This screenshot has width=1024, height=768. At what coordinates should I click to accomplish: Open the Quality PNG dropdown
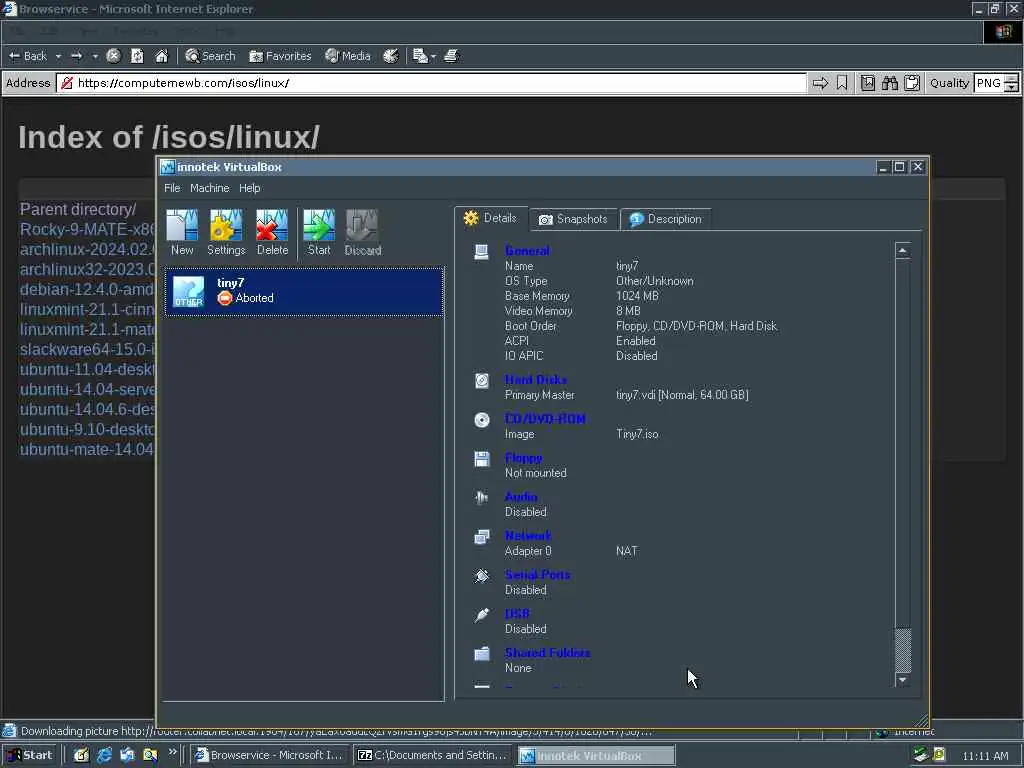(996, 83)
